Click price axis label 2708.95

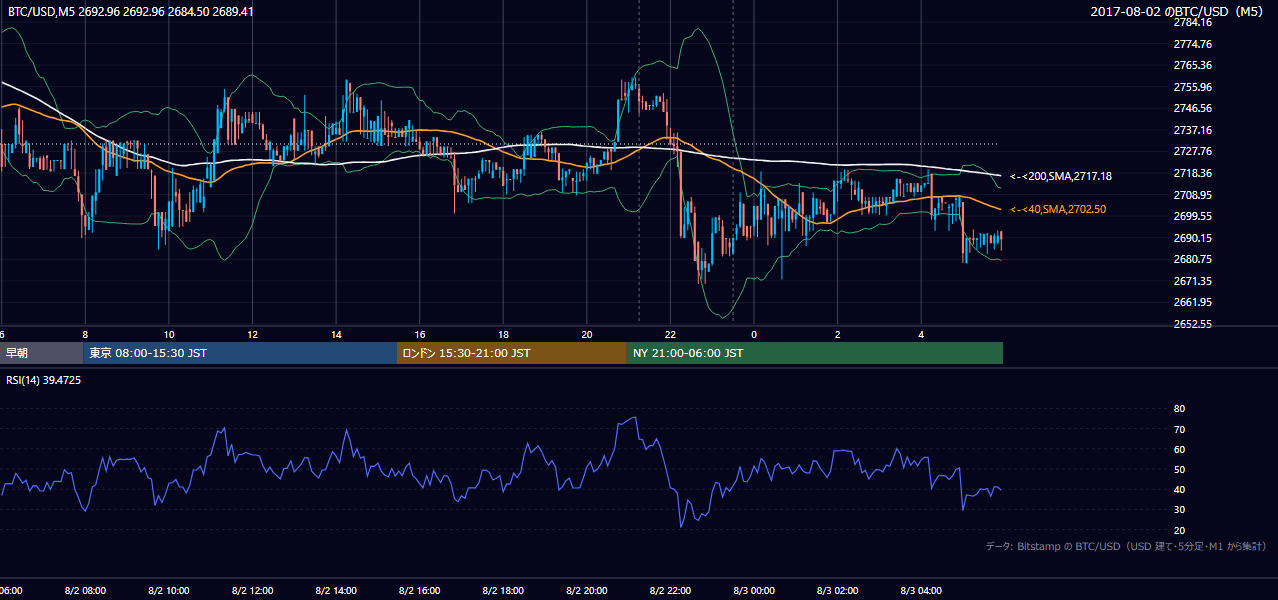click(x=1192, y=195)
